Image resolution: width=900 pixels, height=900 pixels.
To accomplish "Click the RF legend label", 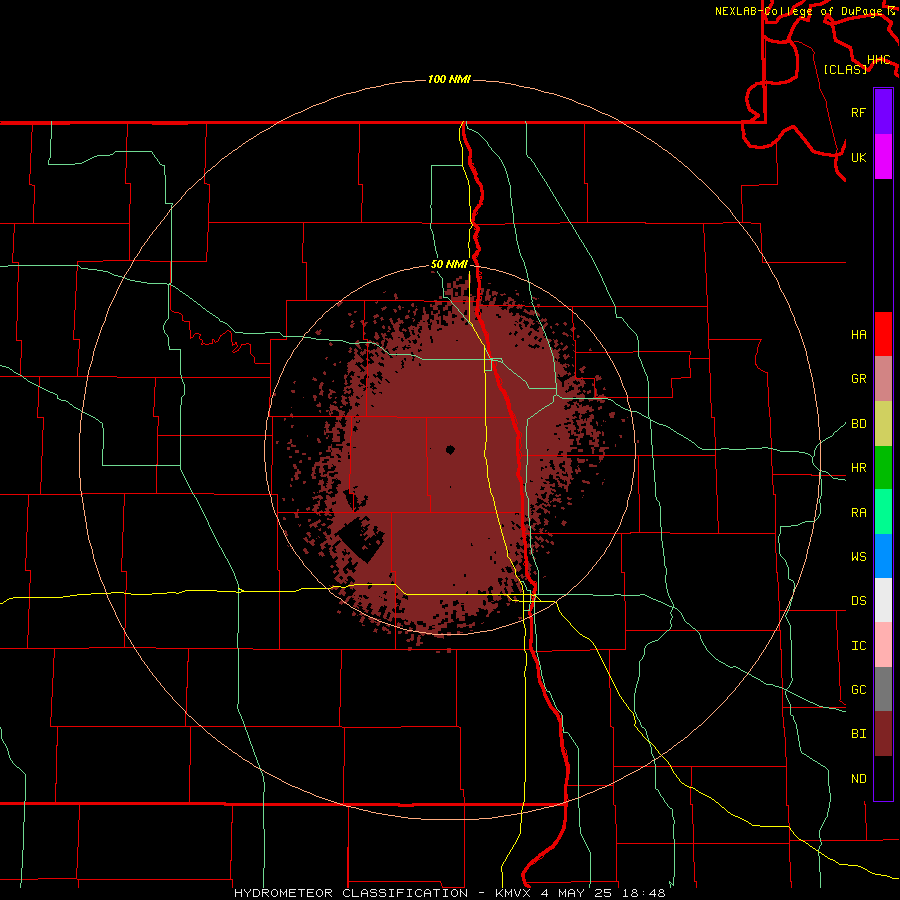I will (x=858, y=112).
